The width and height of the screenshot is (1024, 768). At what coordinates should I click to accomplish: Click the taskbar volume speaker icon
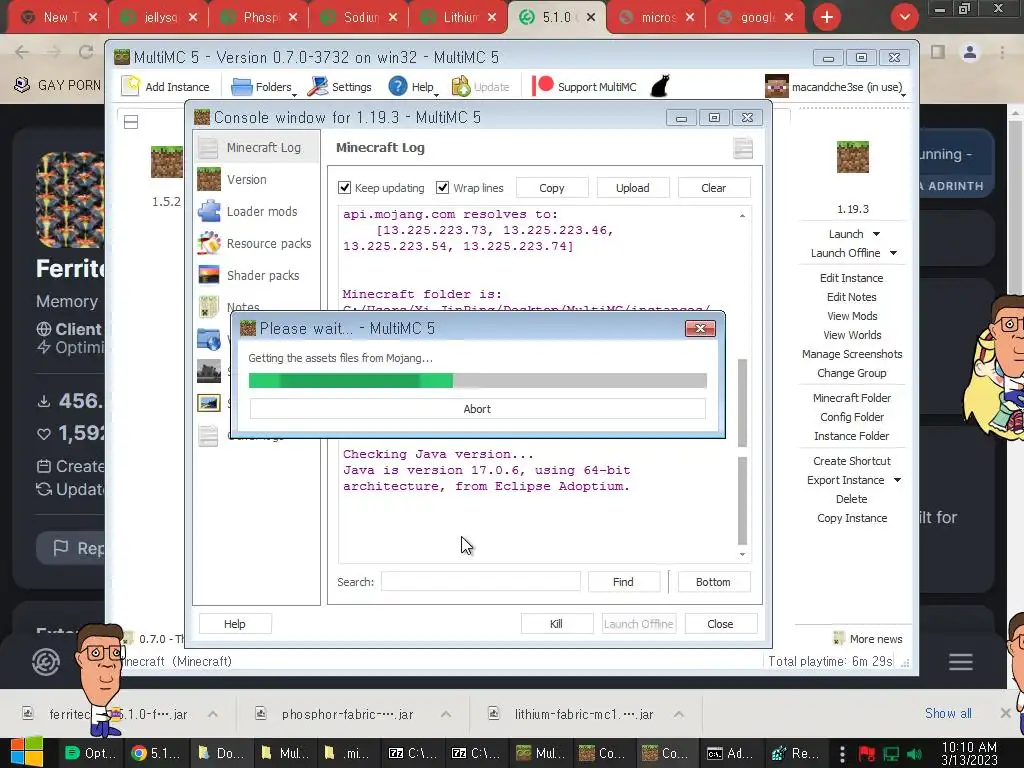[914, 754]
